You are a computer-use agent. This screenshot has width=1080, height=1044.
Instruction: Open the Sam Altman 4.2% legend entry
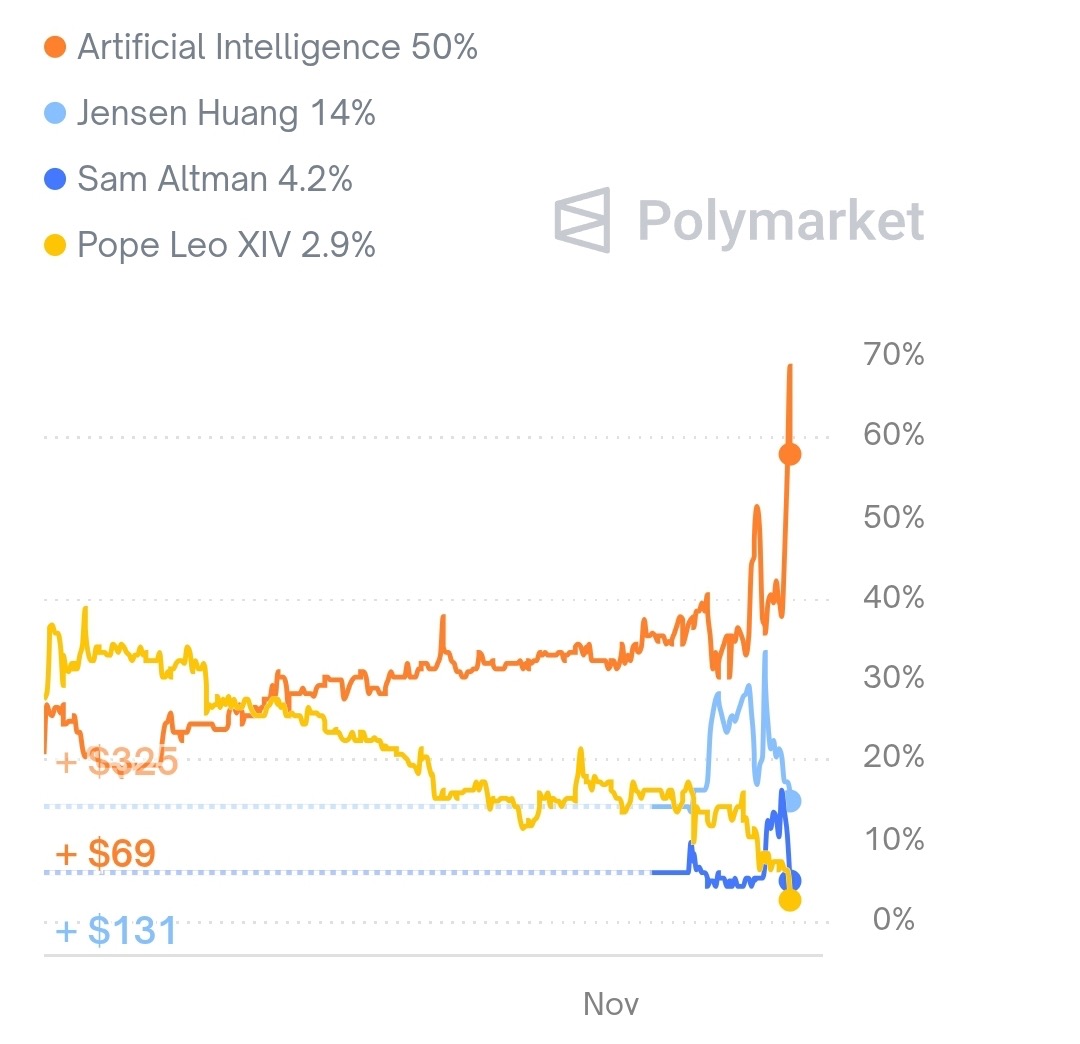pyautogui.click(x=214, y=180)
